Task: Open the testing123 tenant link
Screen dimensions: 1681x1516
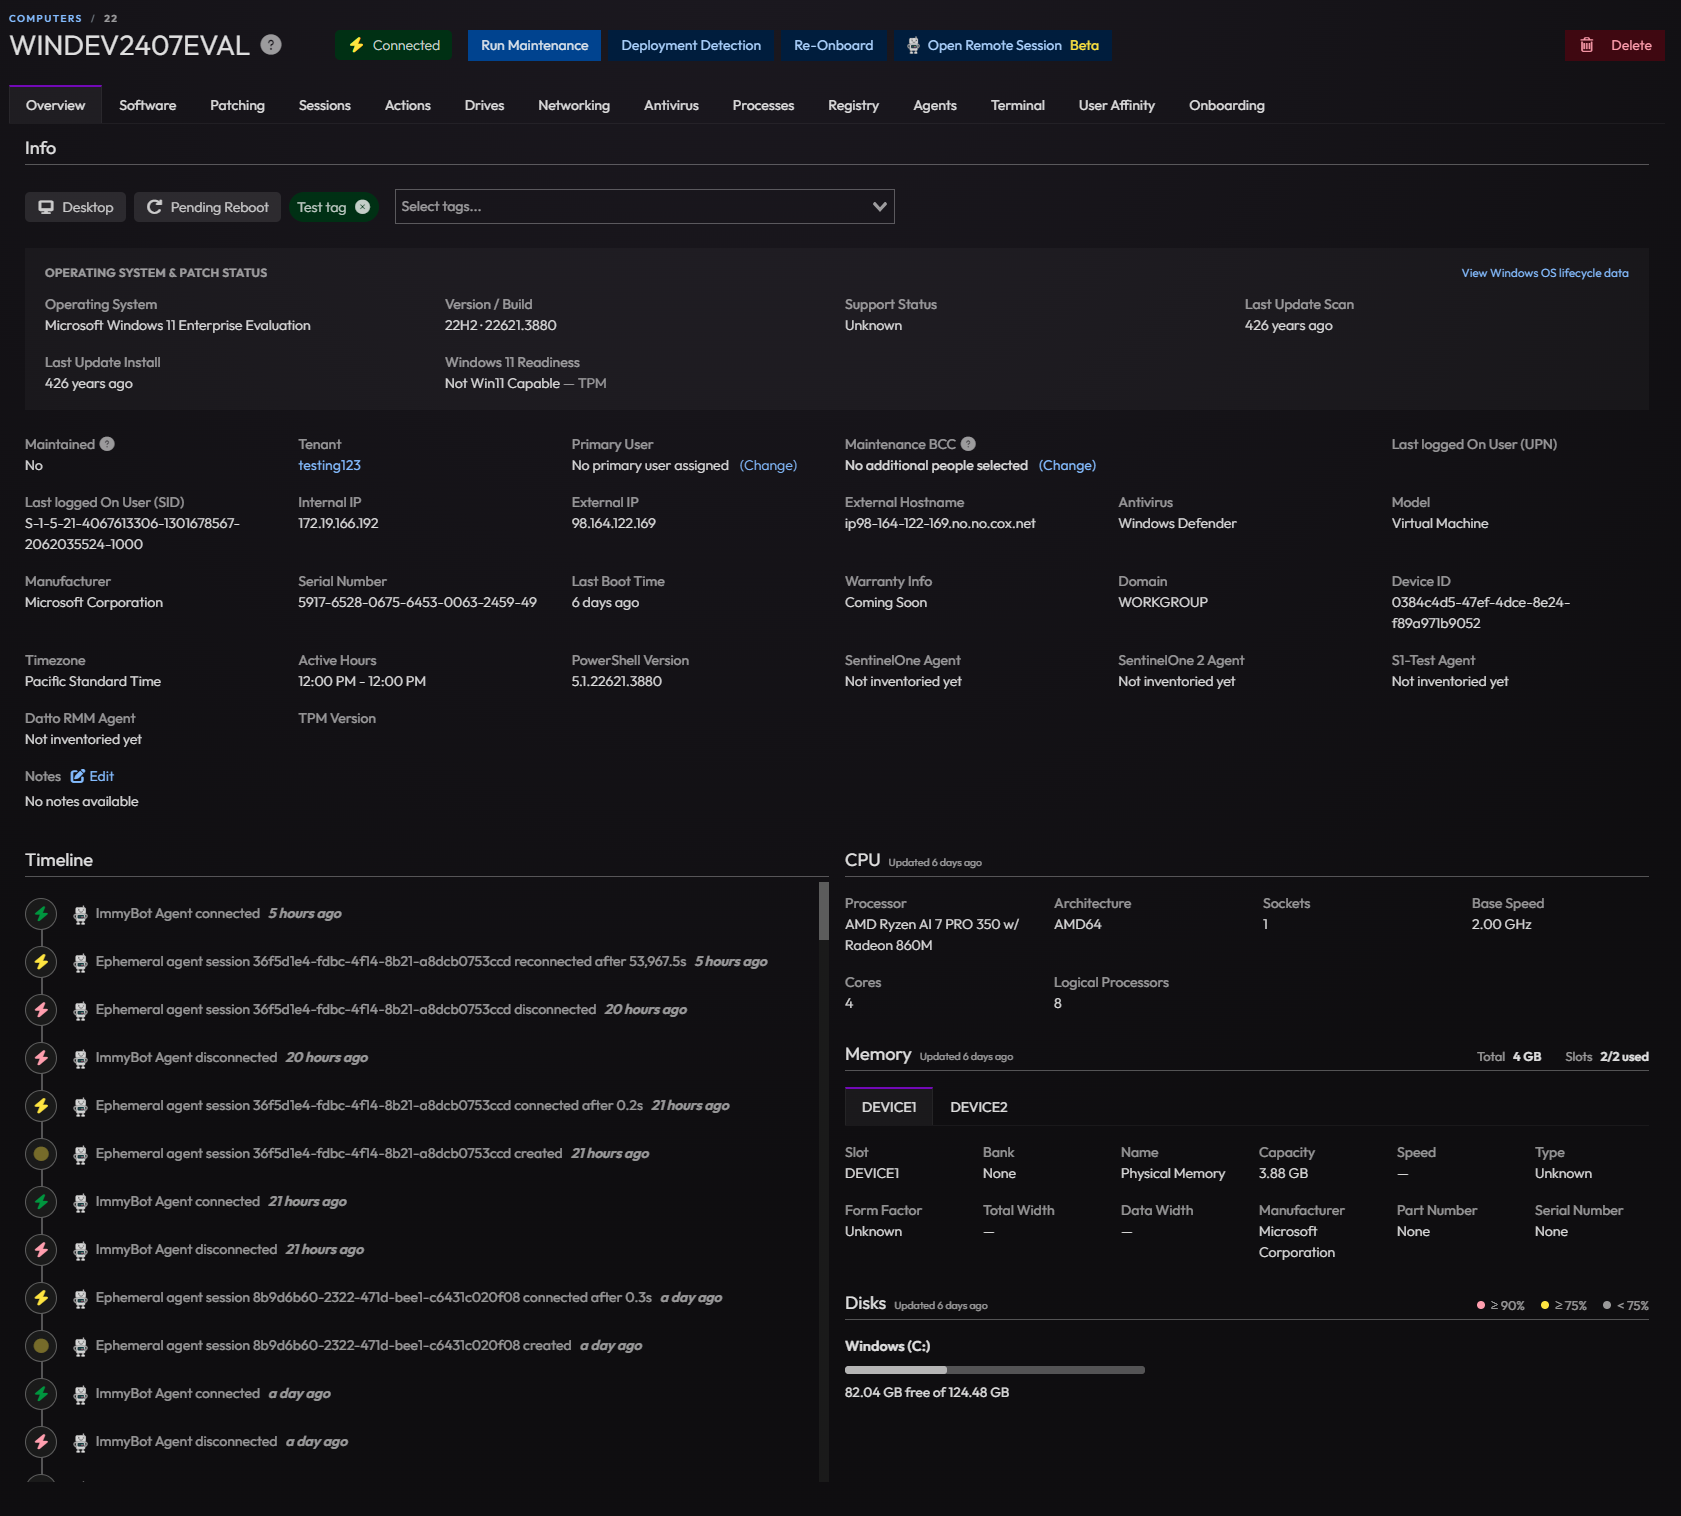Action: pyautogui.click(x=329, y=465)
